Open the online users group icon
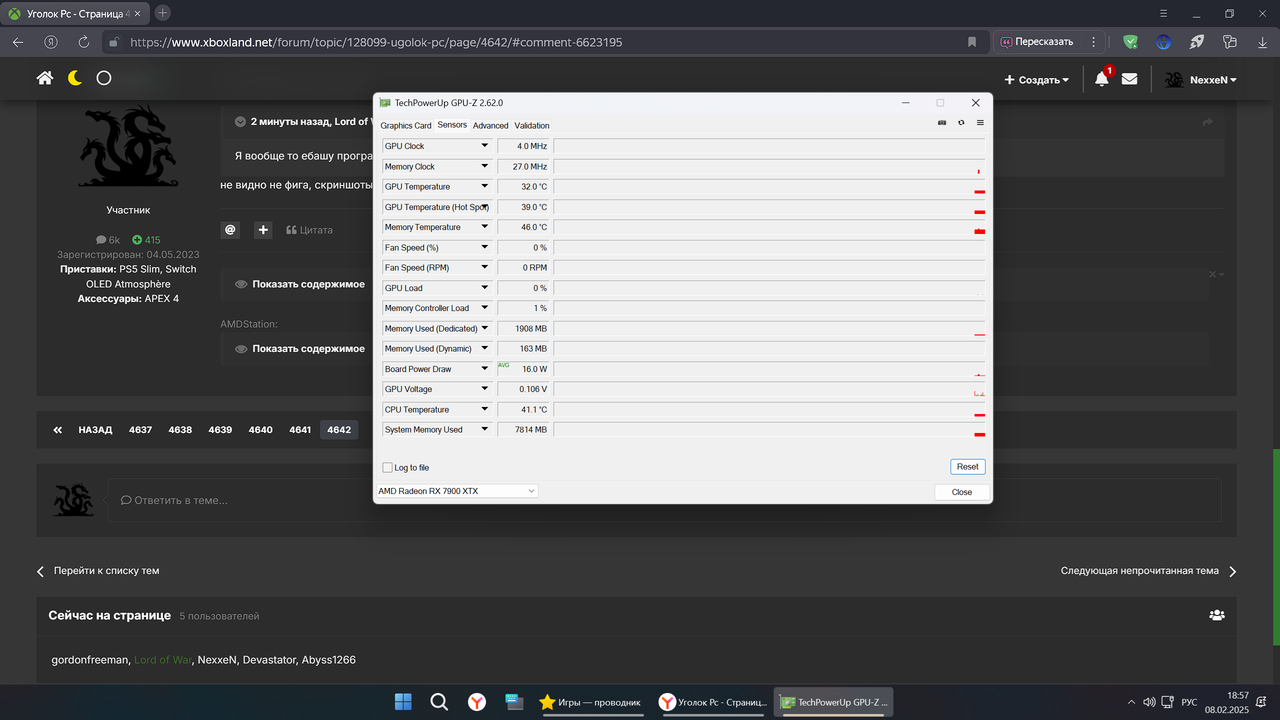Image resolution: width=1280 pixels, height=720 pixels. click(1217, 615)
